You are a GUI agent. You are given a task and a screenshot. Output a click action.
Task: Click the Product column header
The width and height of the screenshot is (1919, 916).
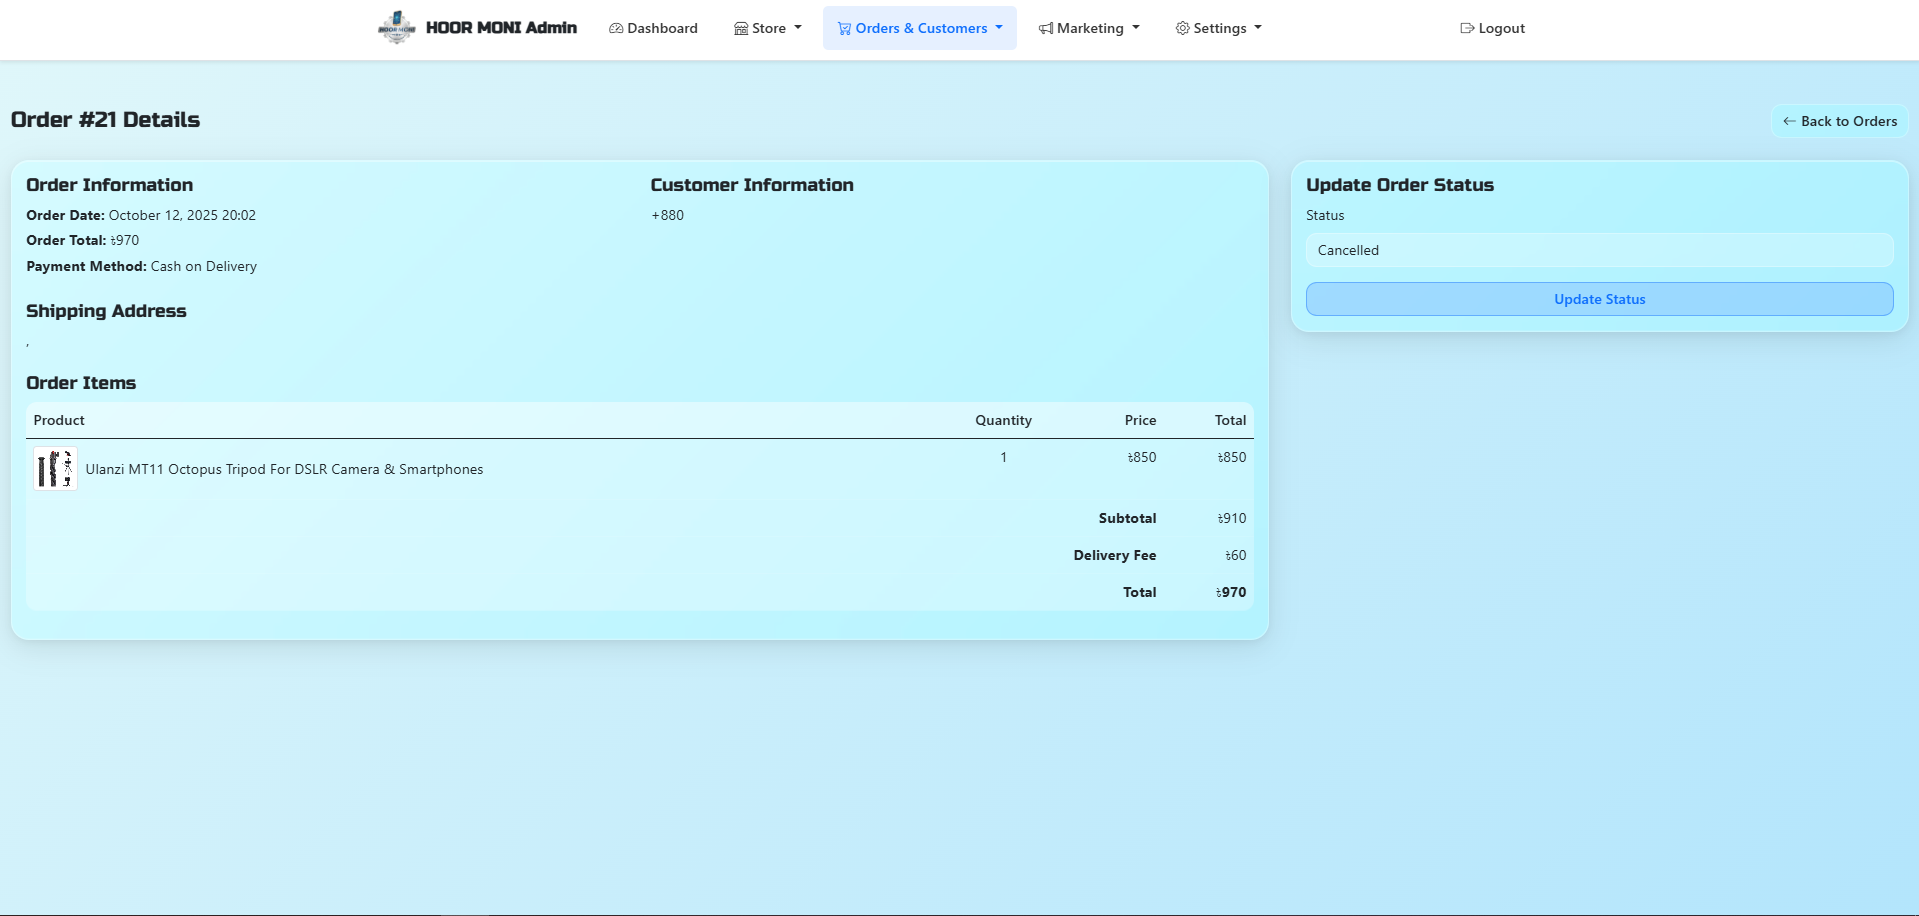click(59, 420)
